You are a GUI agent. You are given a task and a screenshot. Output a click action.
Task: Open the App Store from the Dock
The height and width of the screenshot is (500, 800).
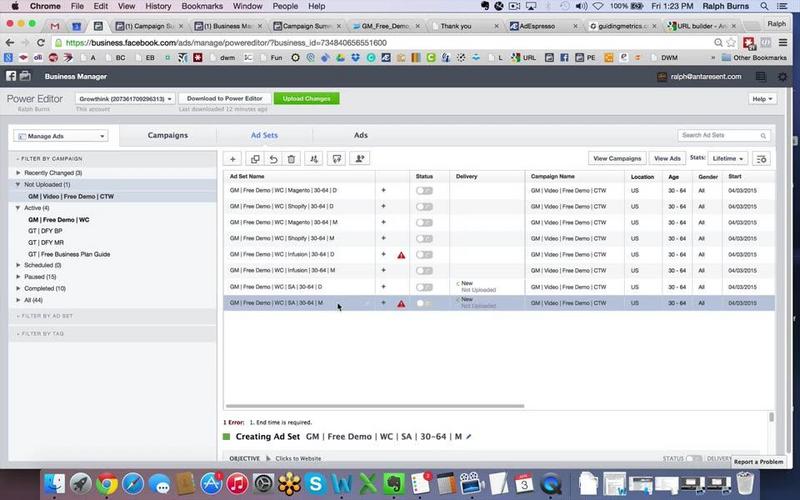pyautogui.click(x=211, y=483)
